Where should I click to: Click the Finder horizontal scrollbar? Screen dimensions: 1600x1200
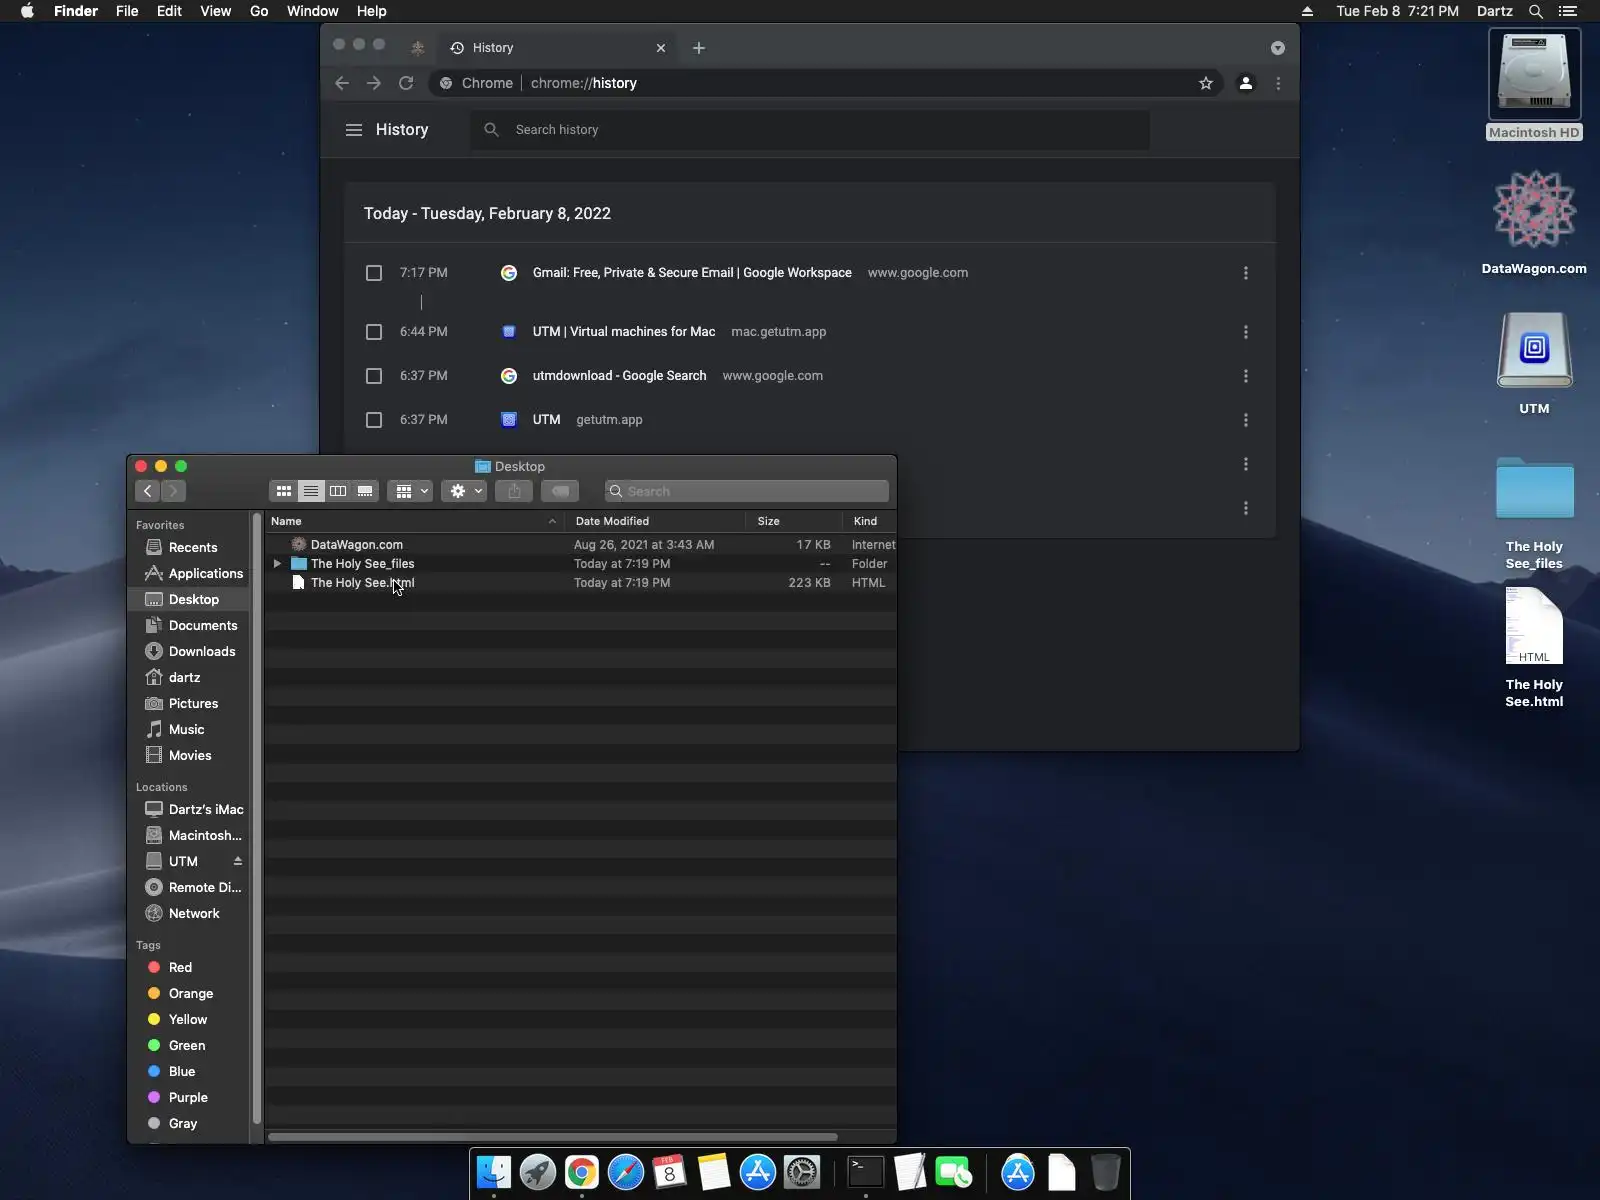coord(553,1137)
